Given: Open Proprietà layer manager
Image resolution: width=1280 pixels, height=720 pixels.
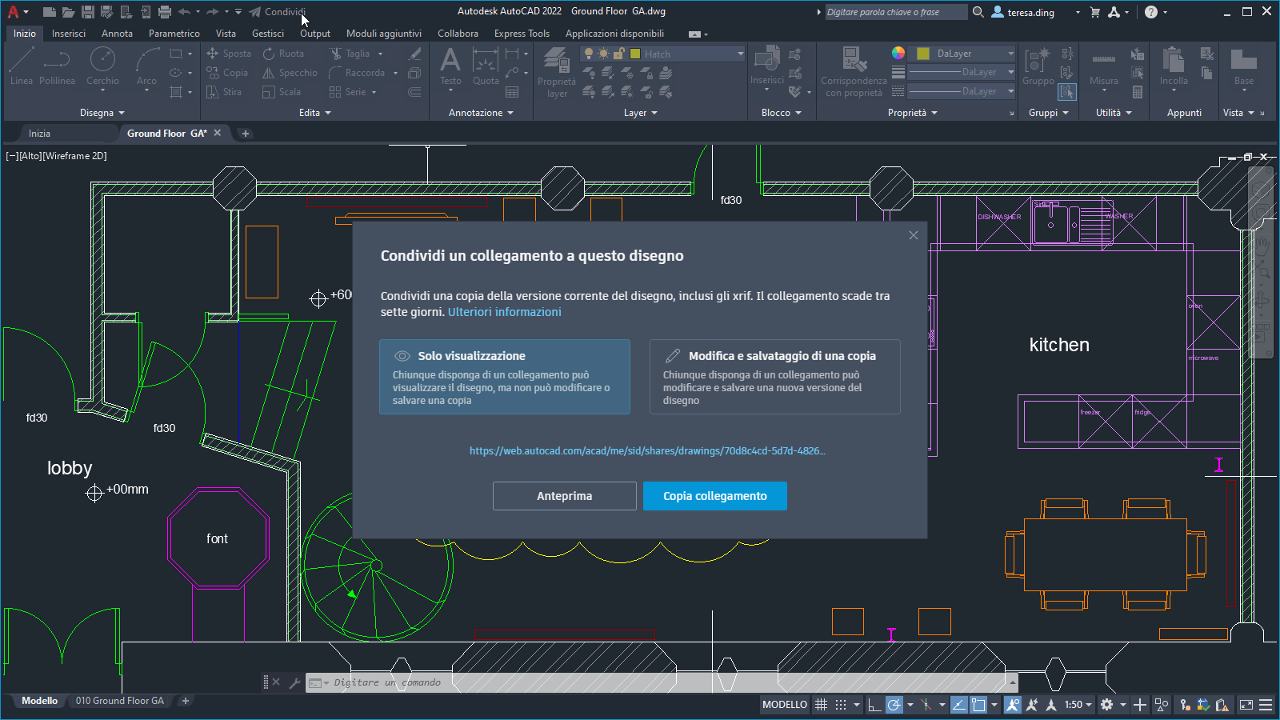Looking at the screenshot, I should pyautogui.click(x=557, y=72).
